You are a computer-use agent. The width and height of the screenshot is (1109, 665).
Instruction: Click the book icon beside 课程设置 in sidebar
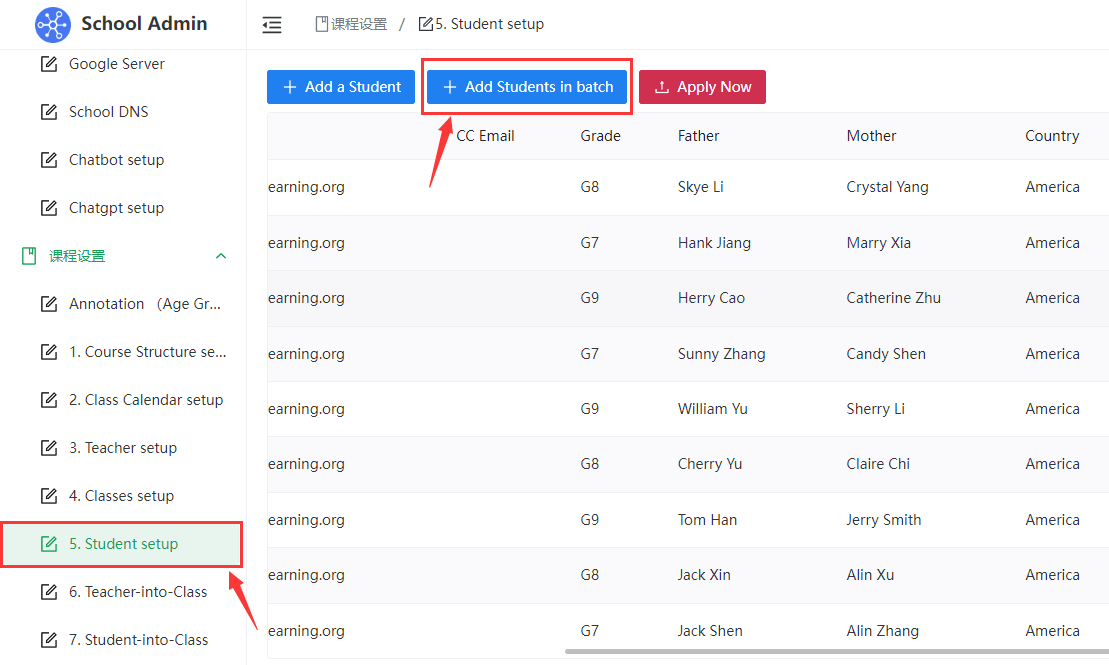[29, 256]
